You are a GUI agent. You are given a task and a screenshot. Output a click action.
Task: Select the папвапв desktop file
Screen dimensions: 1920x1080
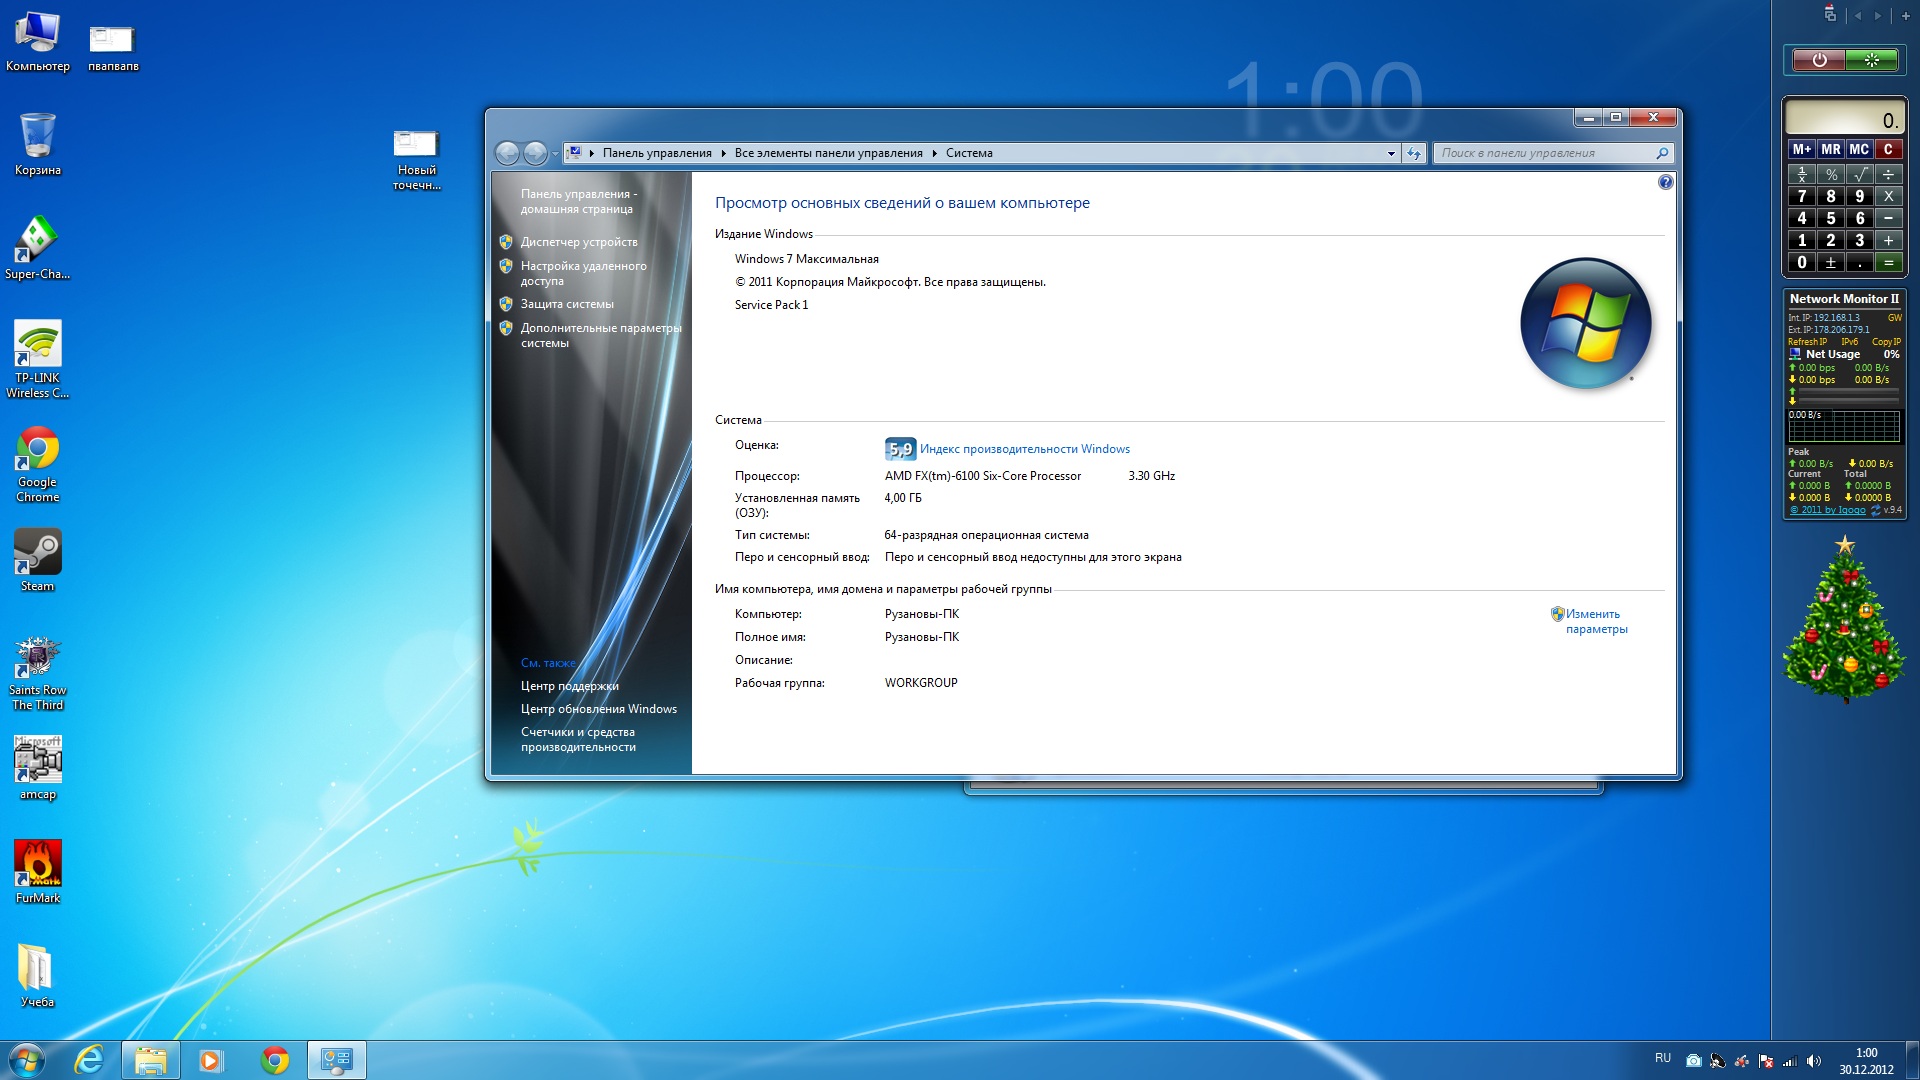pyautogui.click(x=112, y=47)
